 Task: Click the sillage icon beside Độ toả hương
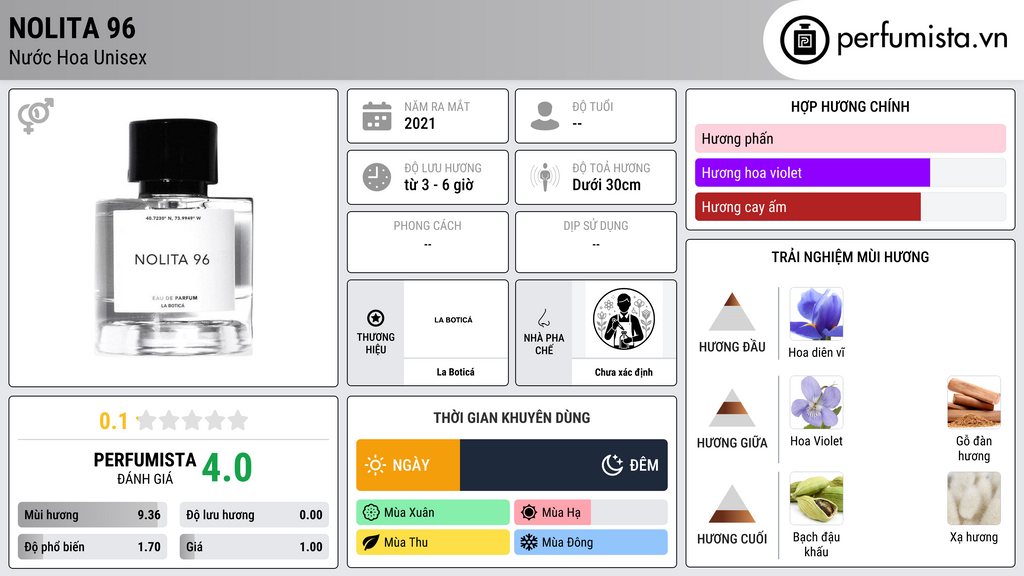[x=545, y=177]
